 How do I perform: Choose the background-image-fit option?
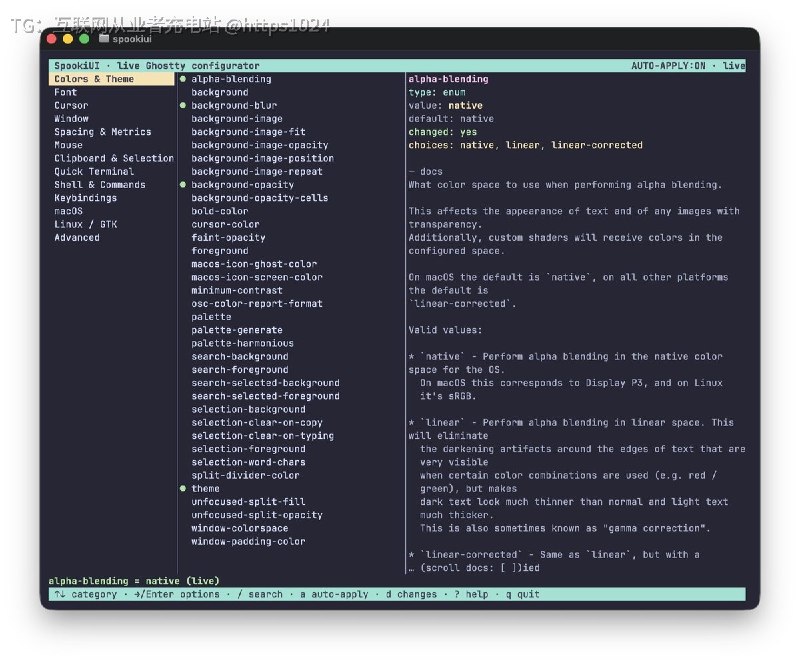coord(248,132)
